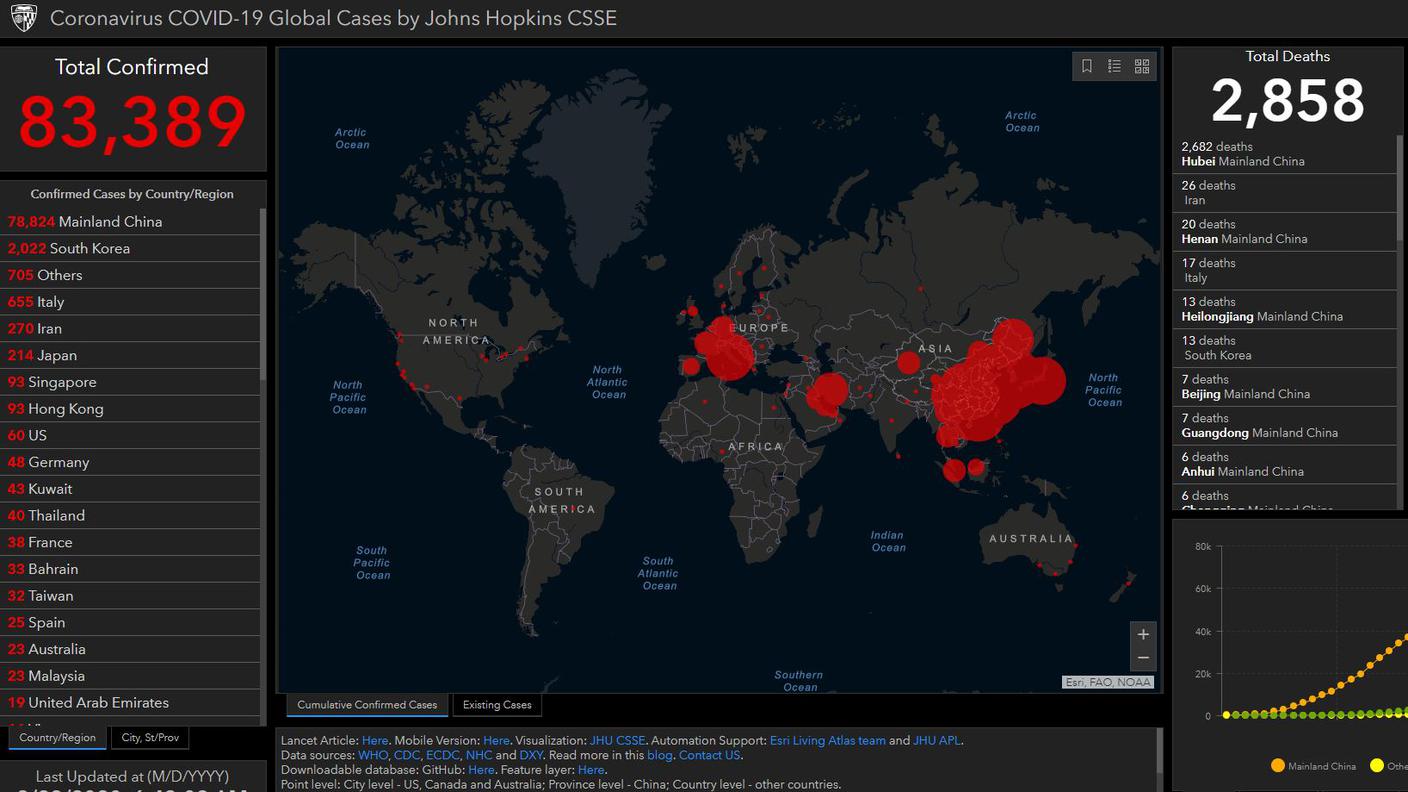Open the Feature layer Here link
This screenshot has width=1408, height=792.
(x=591, y=770)
